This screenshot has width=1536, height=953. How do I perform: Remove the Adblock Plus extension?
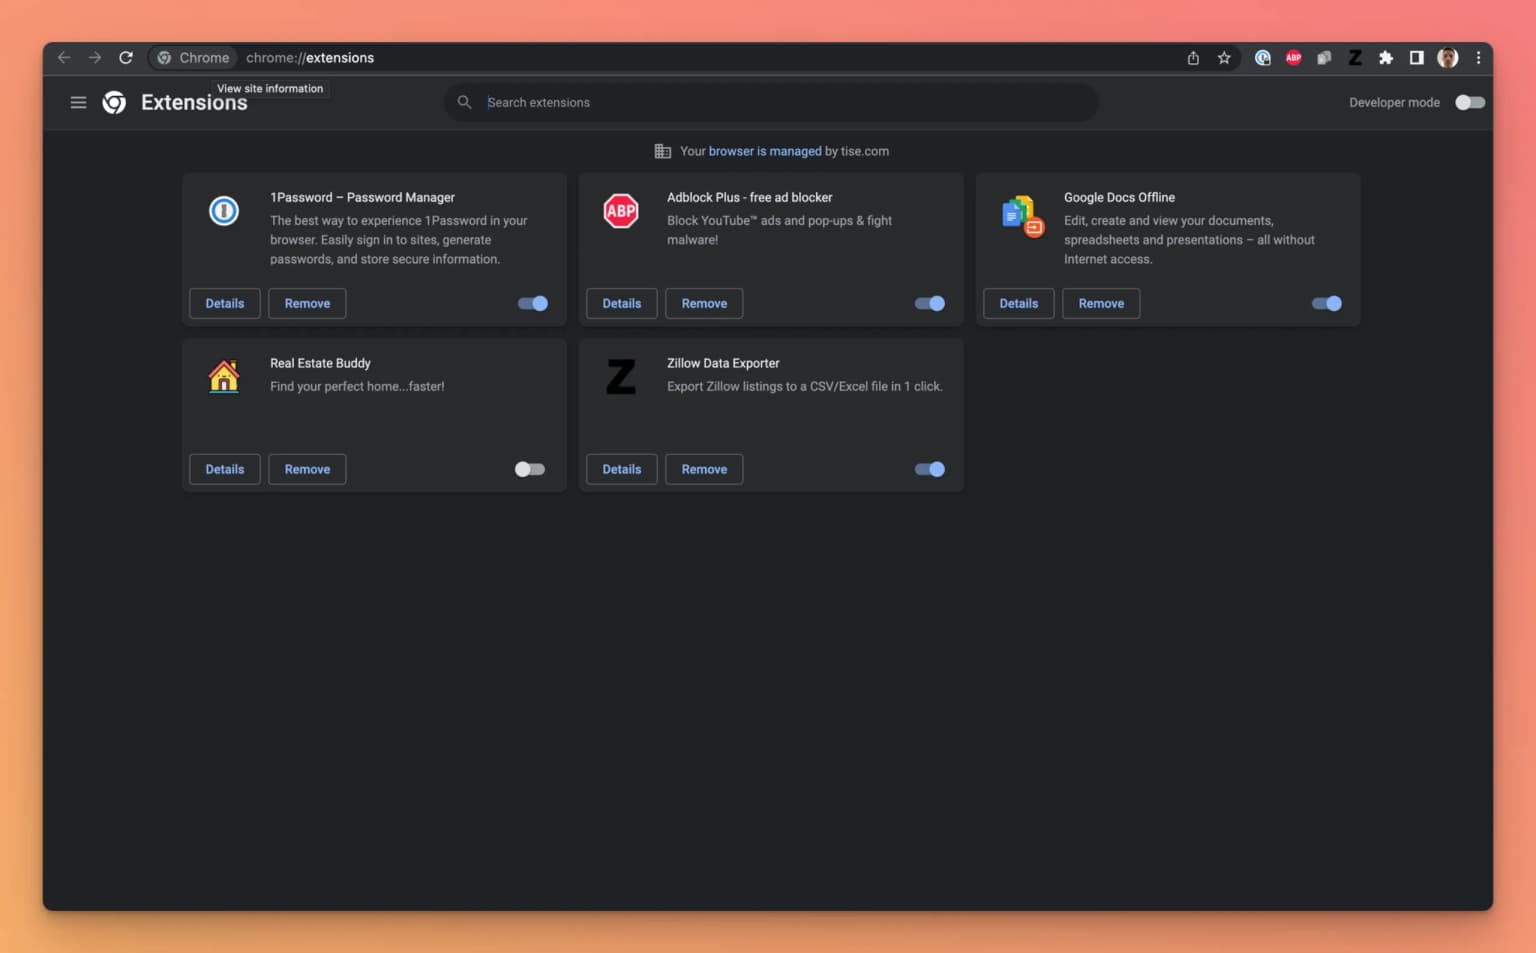click(704, 303)
